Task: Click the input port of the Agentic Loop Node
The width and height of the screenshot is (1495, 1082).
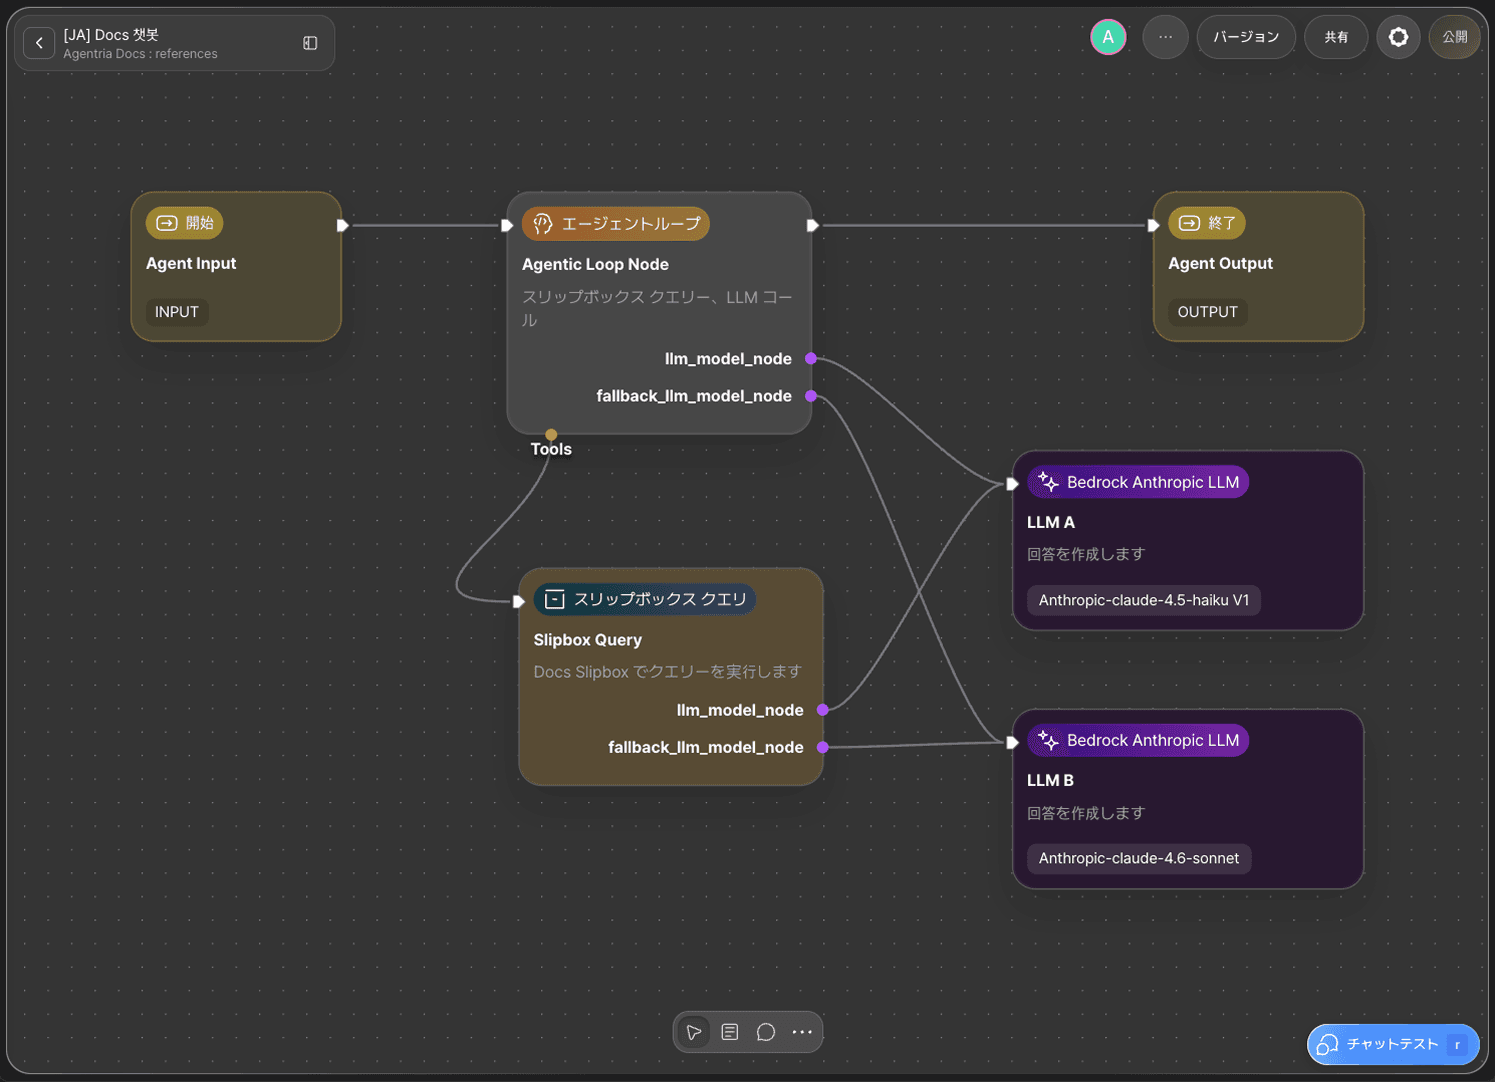Action: coord(507,225)
